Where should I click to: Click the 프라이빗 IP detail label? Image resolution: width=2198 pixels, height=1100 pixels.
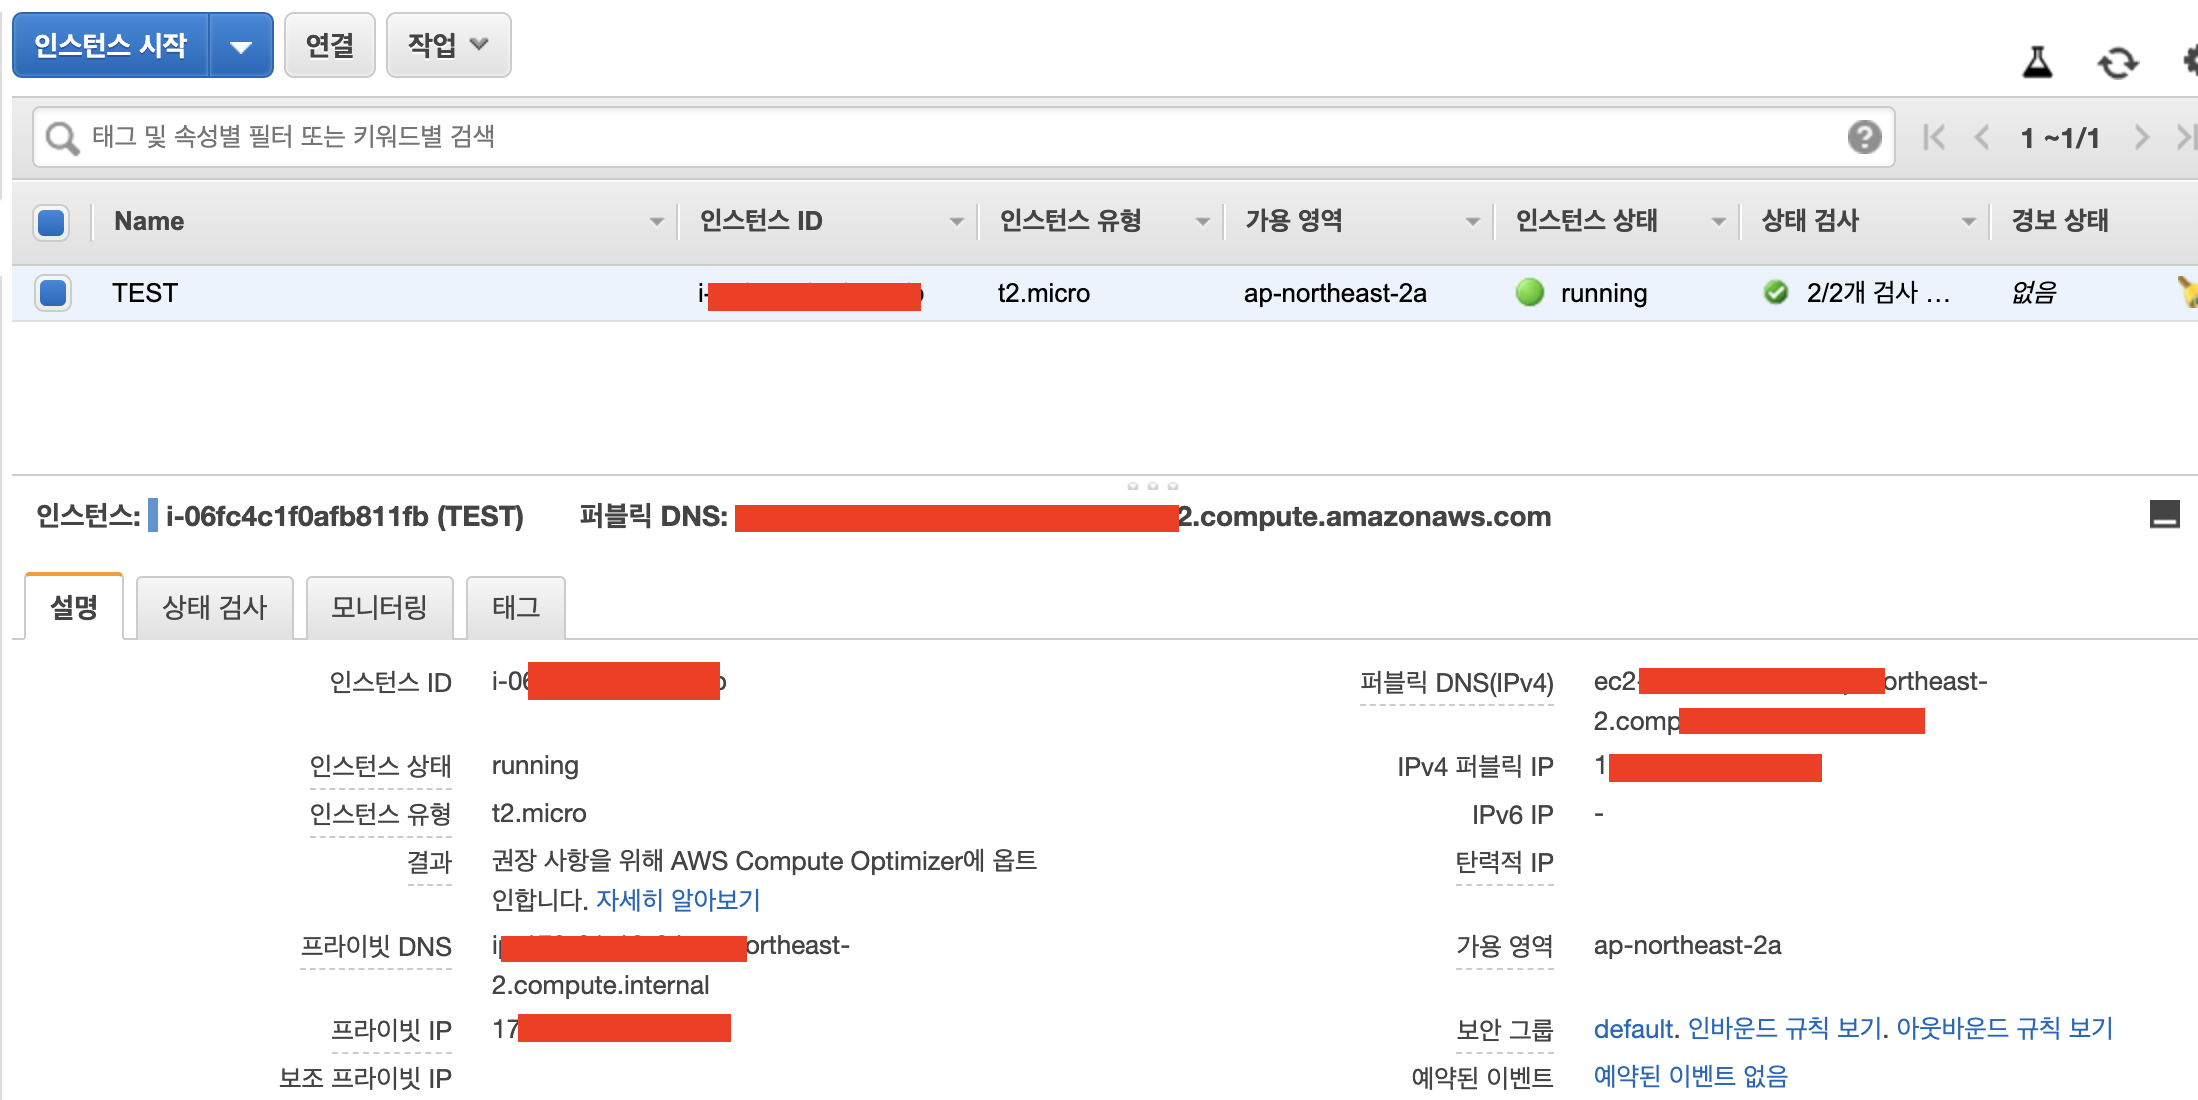[391, 1030]
